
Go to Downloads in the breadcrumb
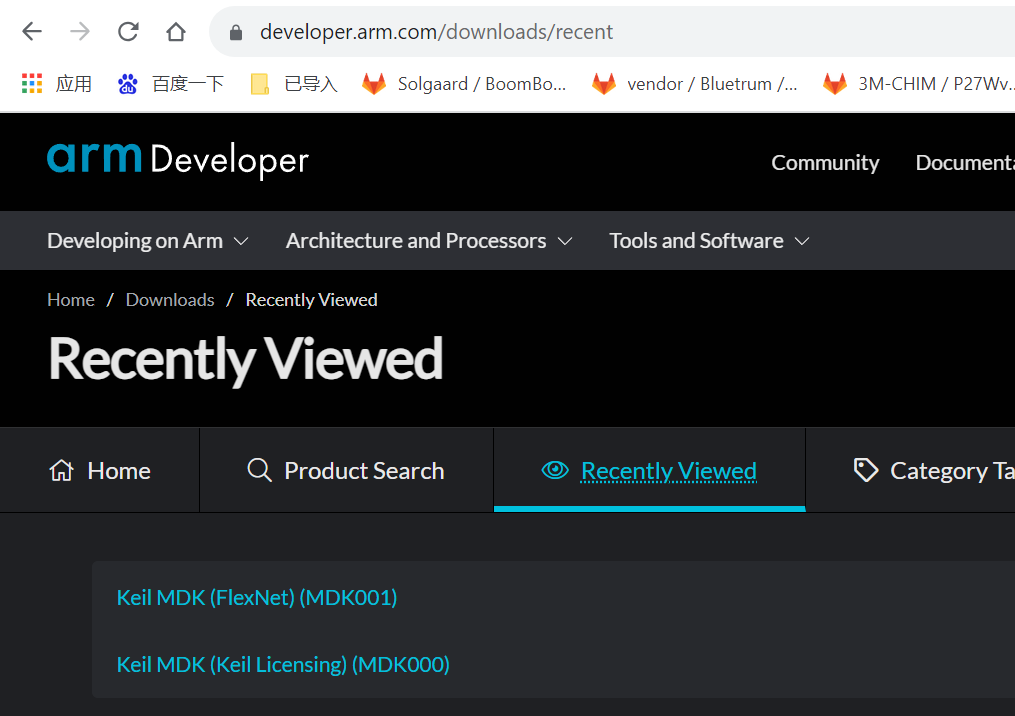tap(170, 300)
